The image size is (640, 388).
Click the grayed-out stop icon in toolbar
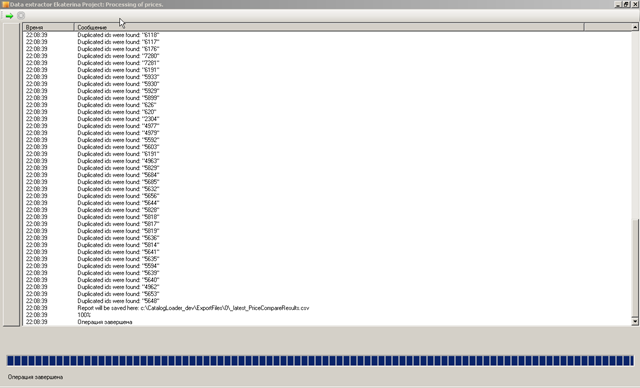tap(21, 16)
